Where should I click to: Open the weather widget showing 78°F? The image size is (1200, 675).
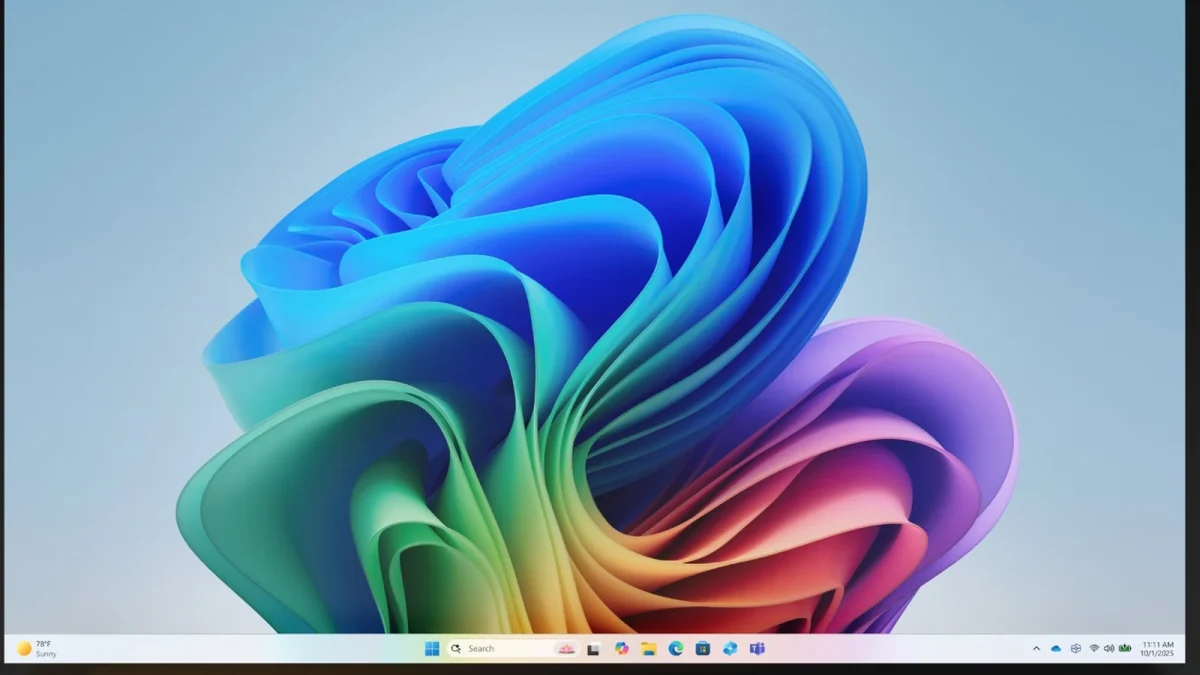(x=37, y=648)
